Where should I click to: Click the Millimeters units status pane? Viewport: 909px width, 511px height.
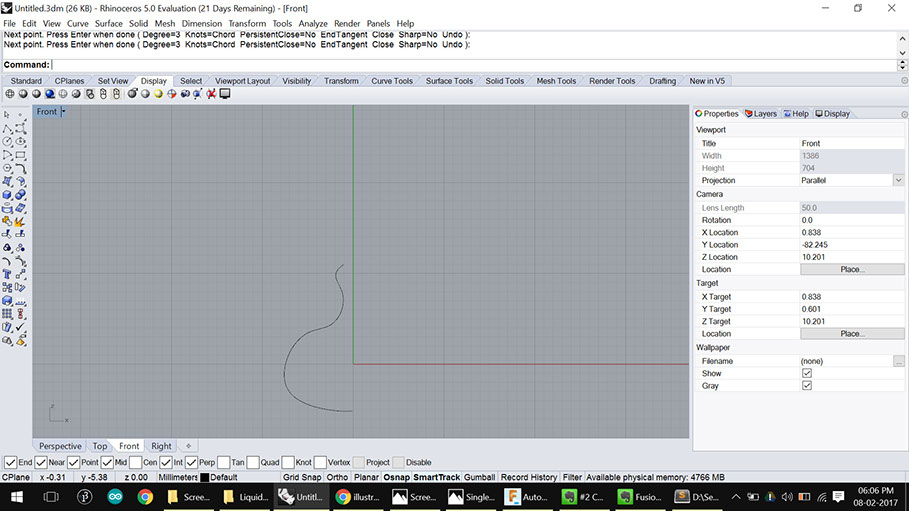pos(177,477)
